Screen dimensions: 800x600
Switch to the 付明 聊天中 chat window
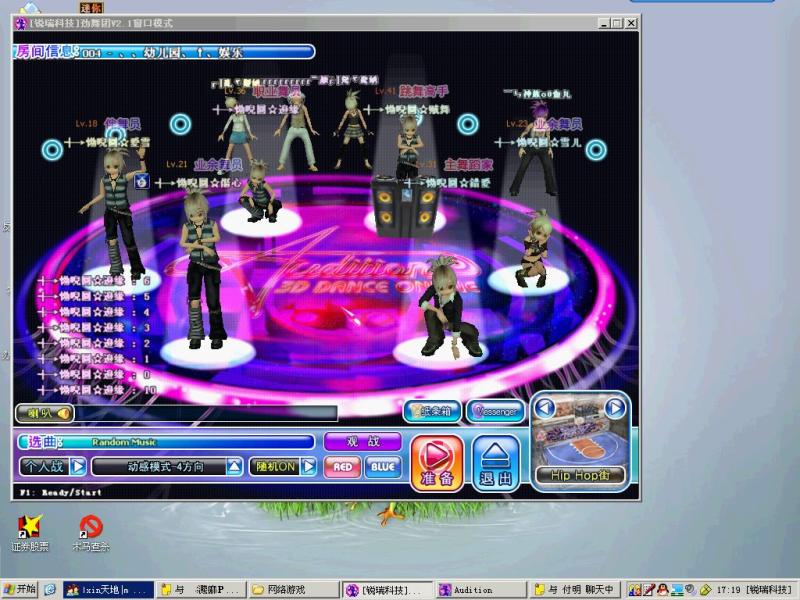pyautogui.click(x=574, y=590)
